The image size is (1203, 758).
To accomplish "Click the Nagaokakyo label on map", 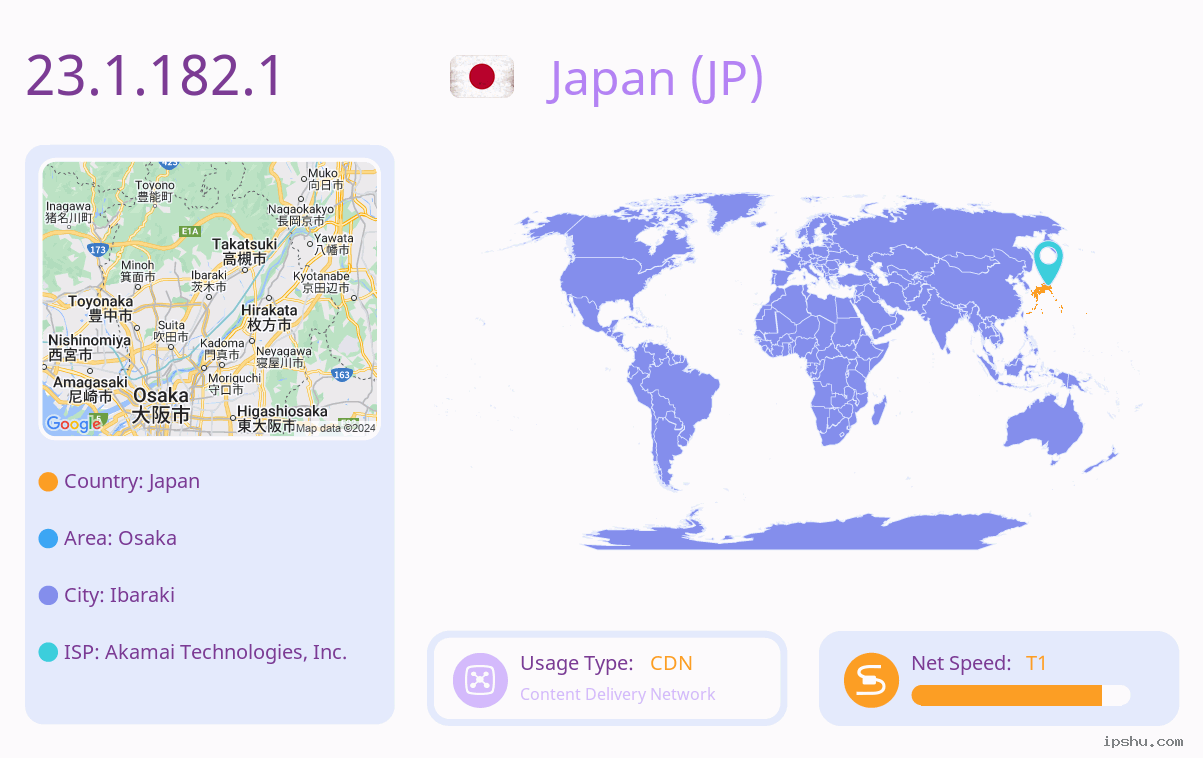I will coord(300,214).
